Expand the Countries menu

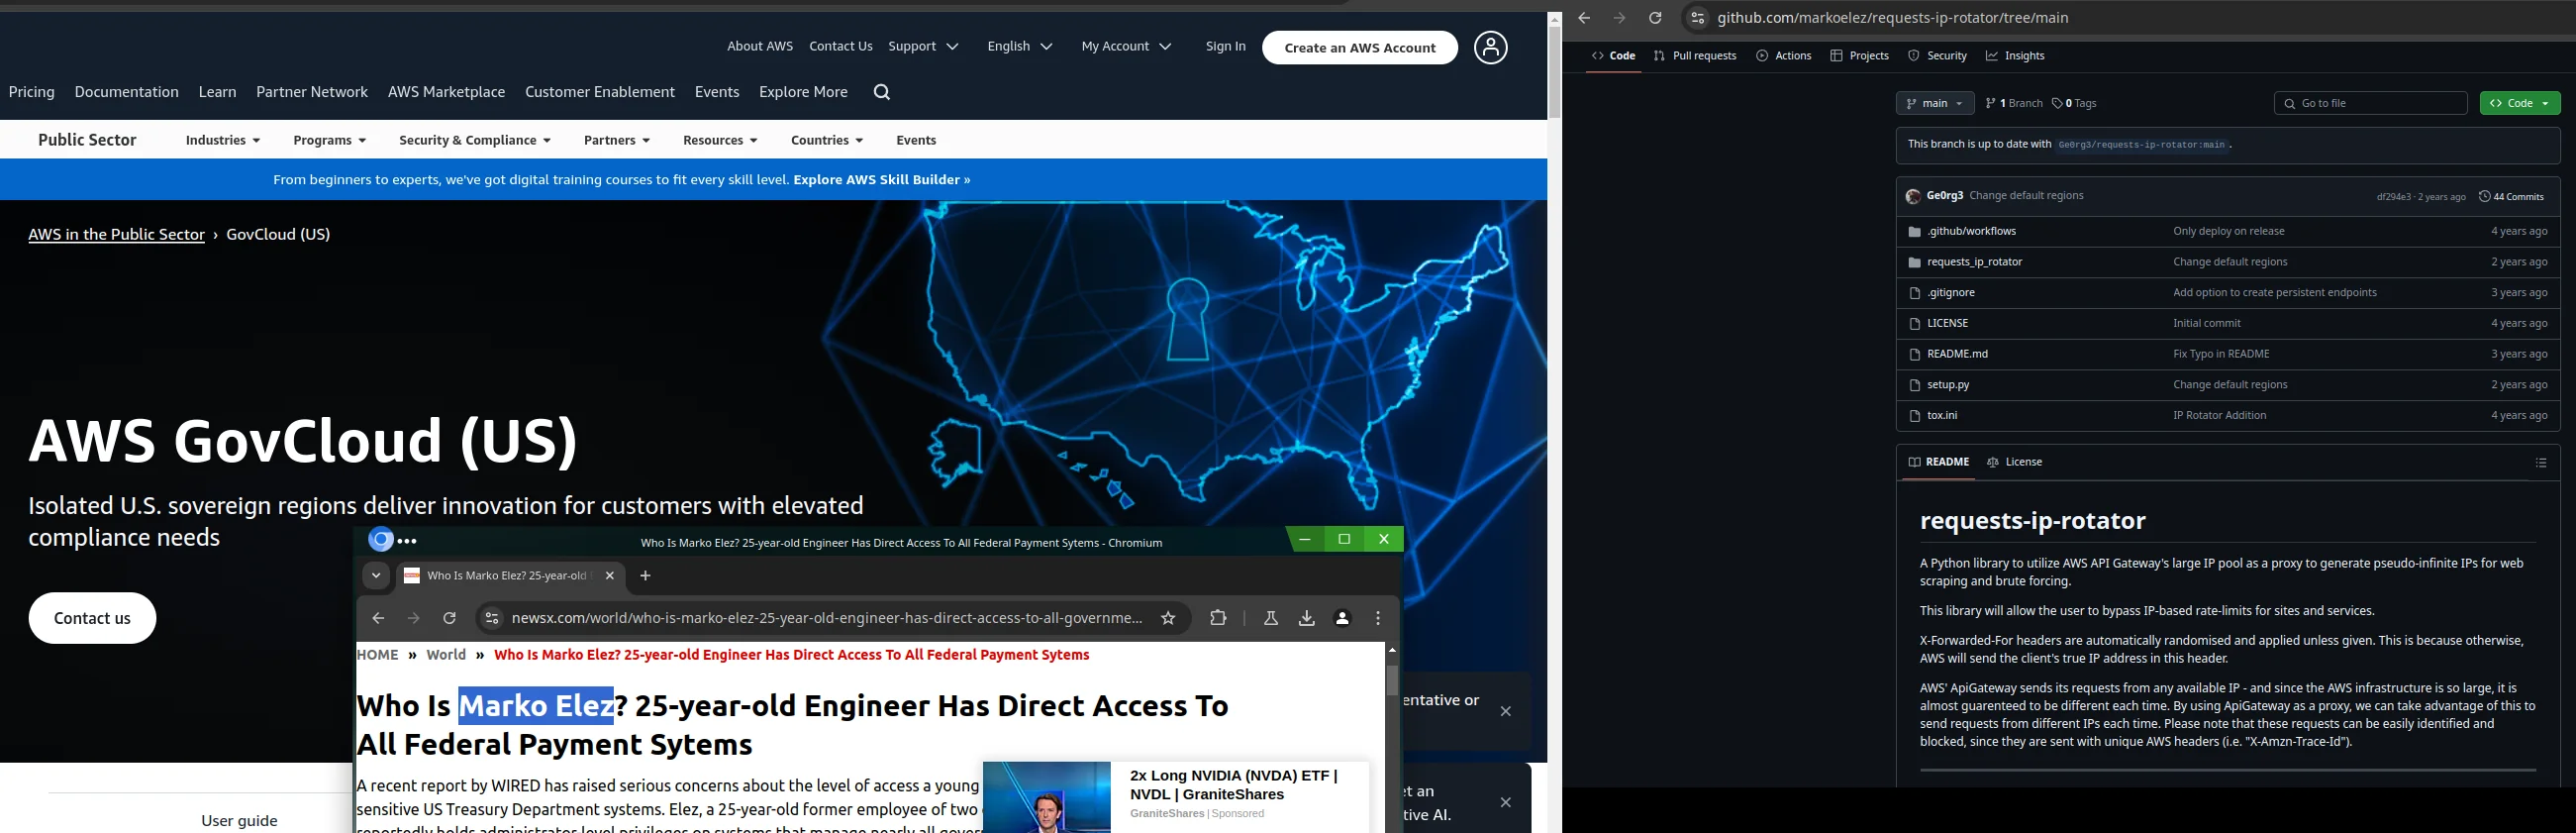tap(827, 140)
